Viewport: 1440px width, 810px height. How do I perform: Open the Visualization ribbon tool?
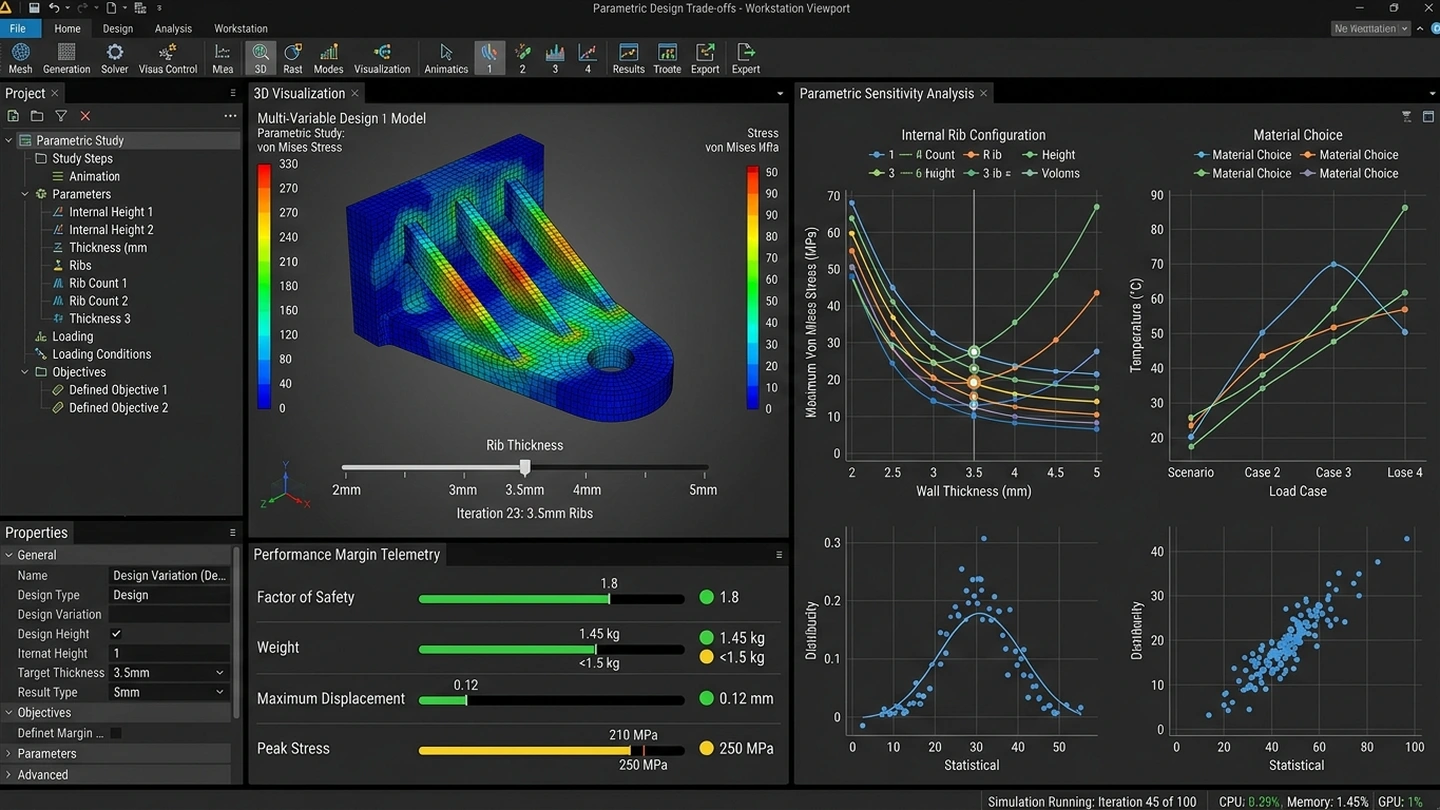(x=382, y=59)
